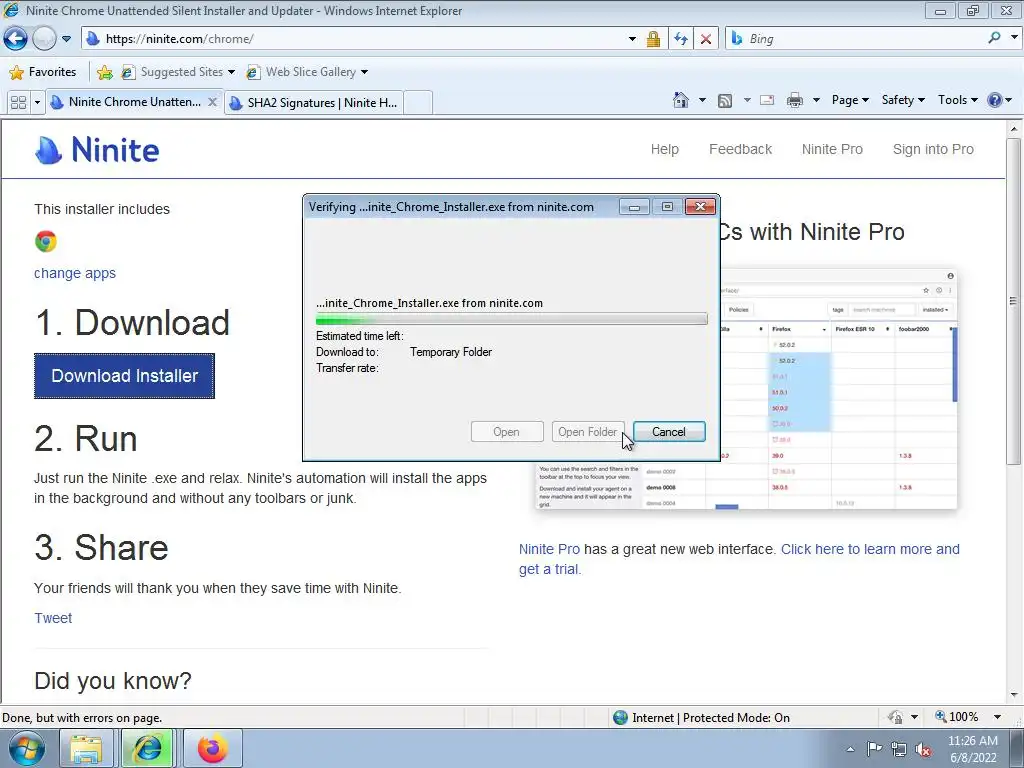
Task: Open the Tools menu
Action: pyautogui.click(x=957, y=100)
